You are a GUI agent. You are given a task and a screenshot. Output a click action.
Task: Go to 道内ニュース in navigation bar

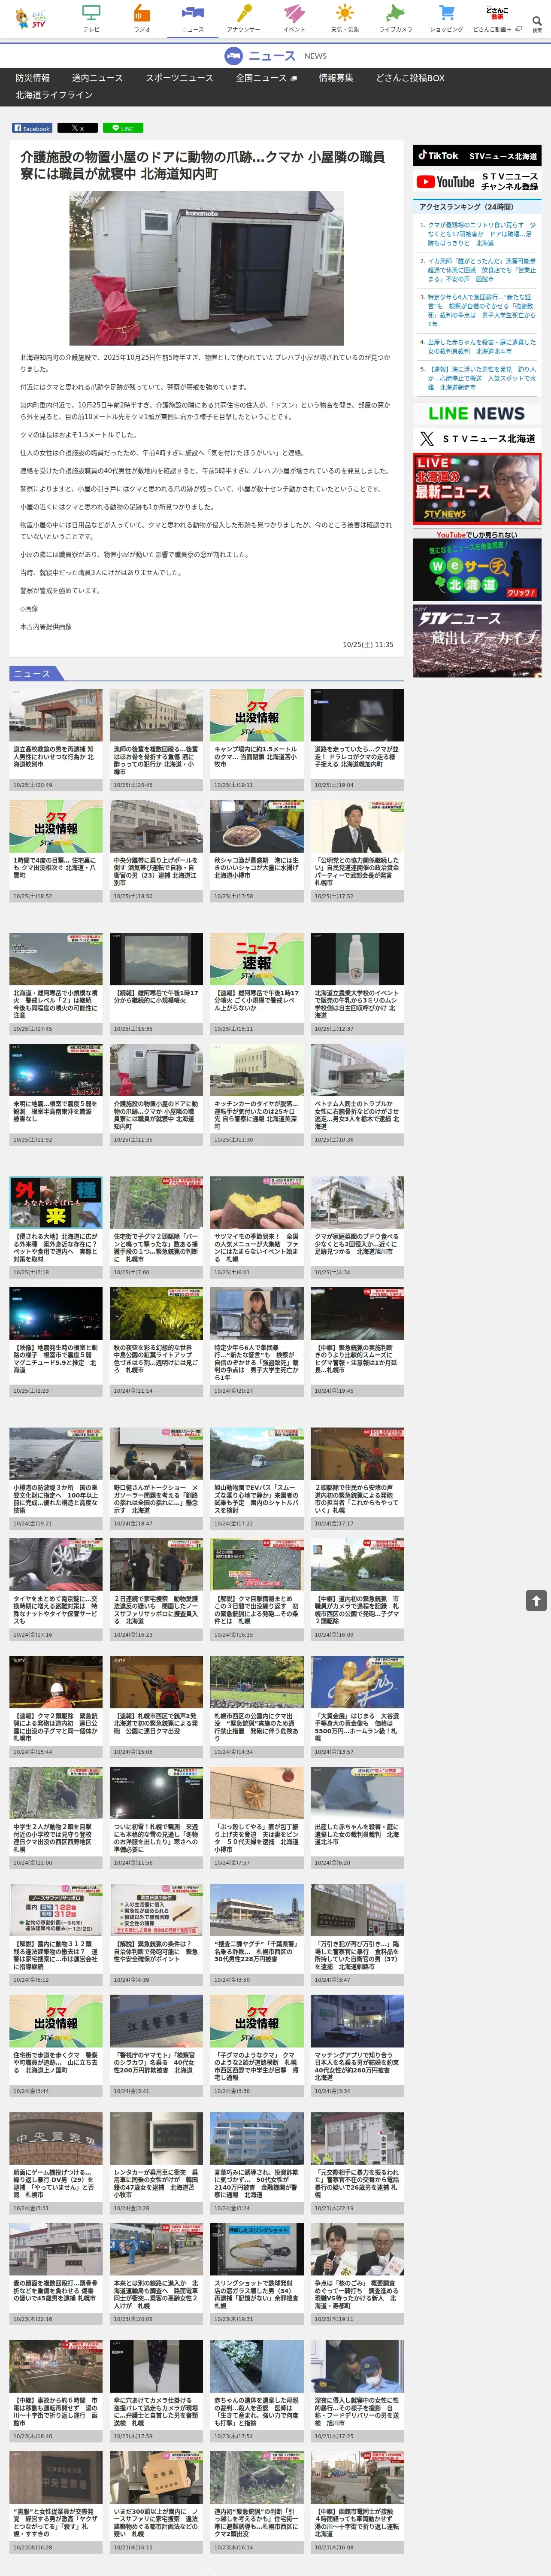tap(98, 78)
